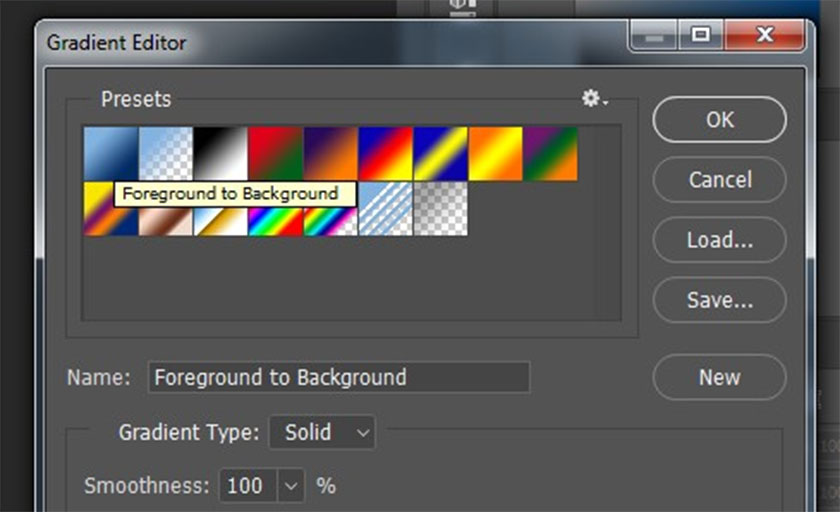Click the Load... button
The height and width of the screenshot is (512, 840).
point(719,240)
